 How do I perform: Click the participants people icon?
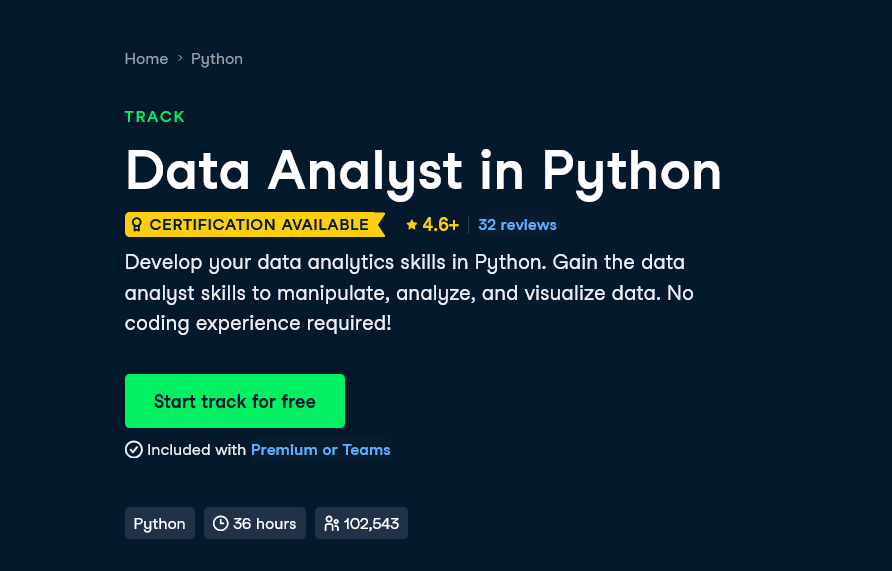point(332,524)
